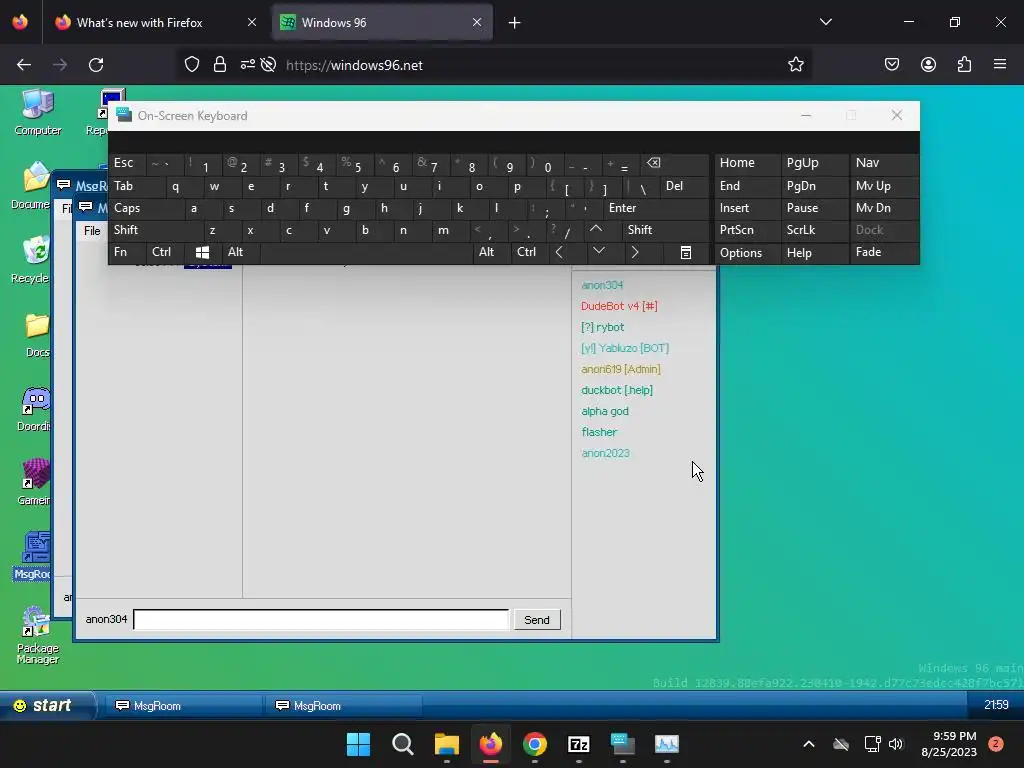Click the down arrow key
1024x768 pixels.
pyautogui.click(x=599, y=252)
